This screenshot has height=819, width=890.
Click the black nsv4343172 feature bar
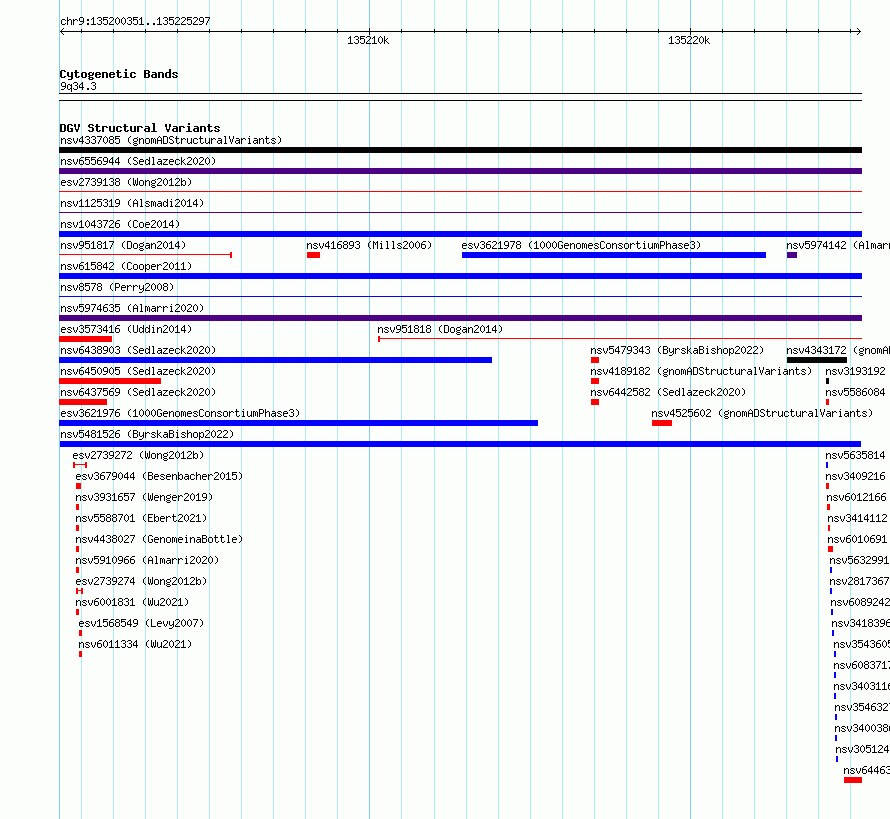(817, 360)
